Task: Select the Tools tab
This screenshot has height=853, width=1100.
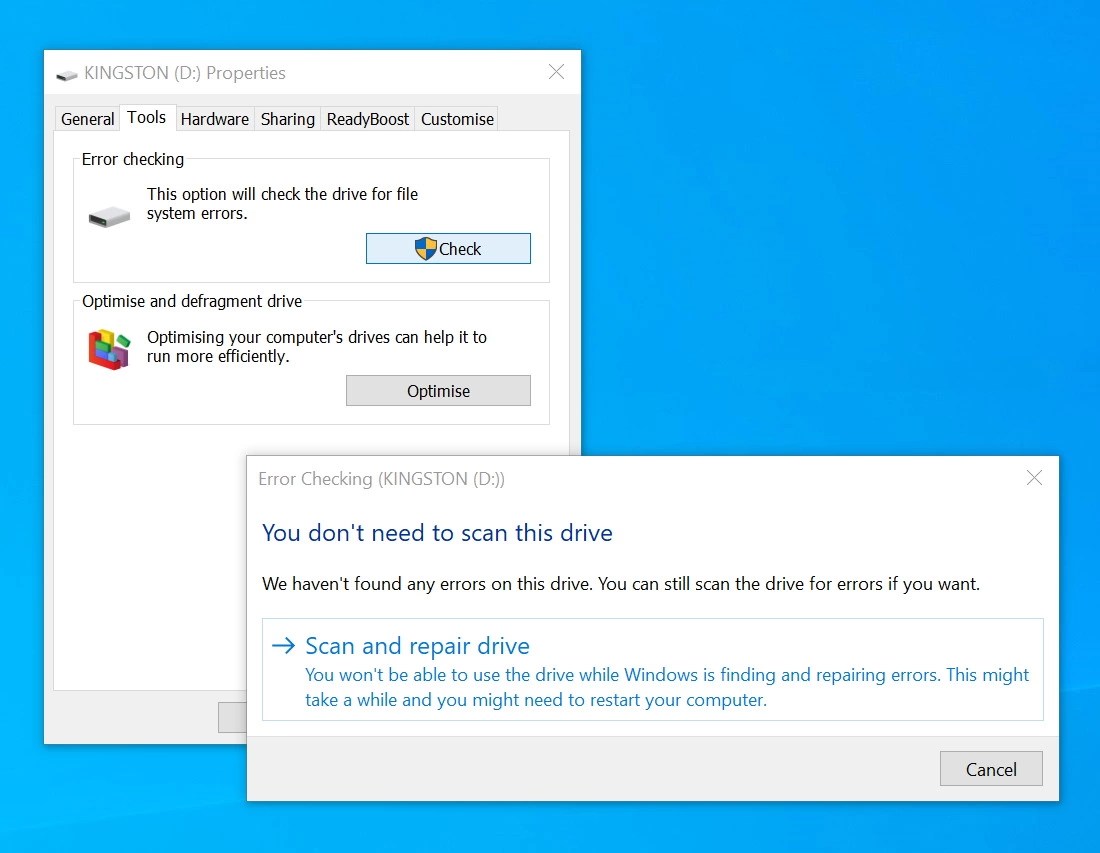Action: 147,117
